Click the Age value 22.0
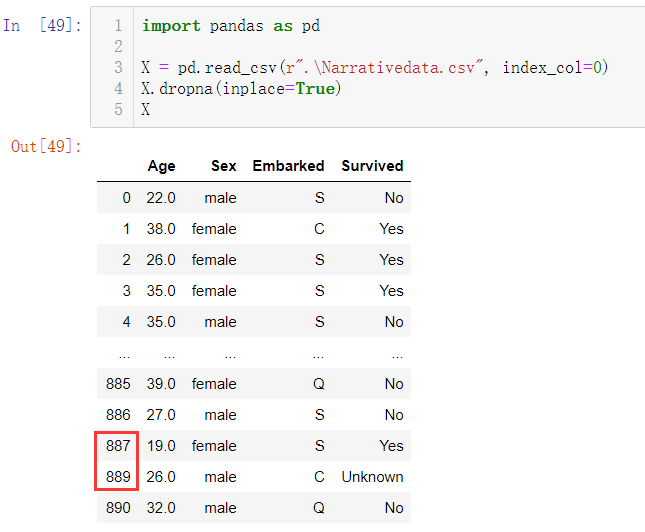The image size is (645, 532). tap(161, 198)
